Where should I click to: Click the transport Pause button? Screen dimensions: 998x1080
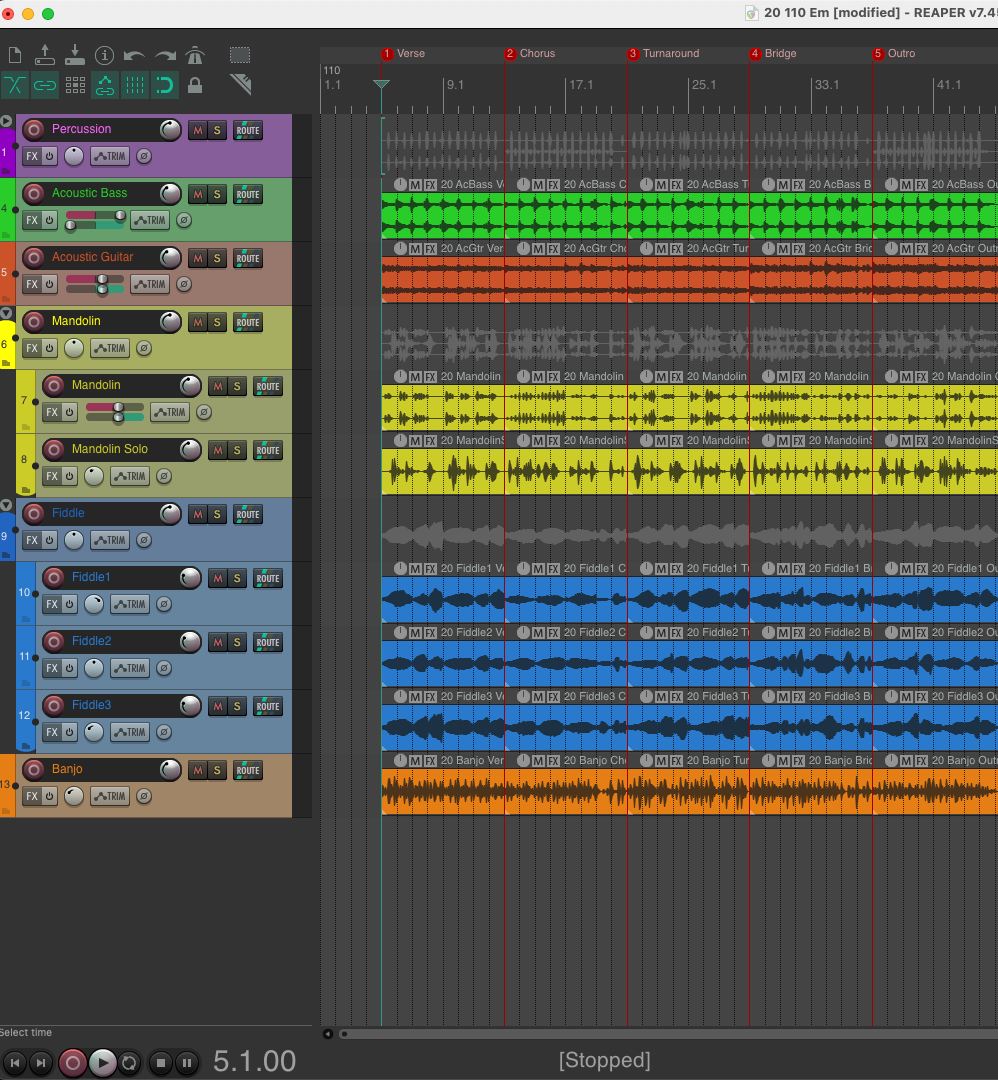[x=187, y=1063]
